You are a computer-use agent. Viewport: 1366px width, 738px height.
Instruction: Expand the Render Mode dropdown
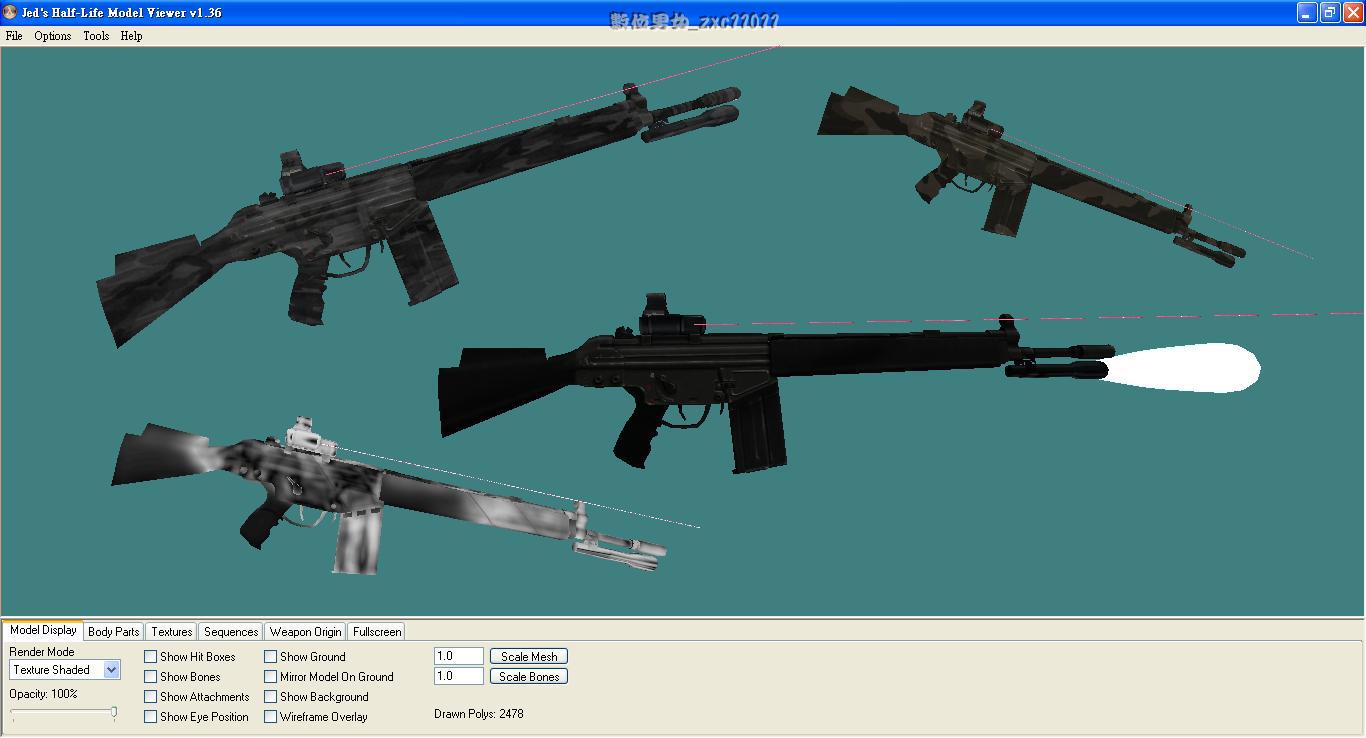111,670
